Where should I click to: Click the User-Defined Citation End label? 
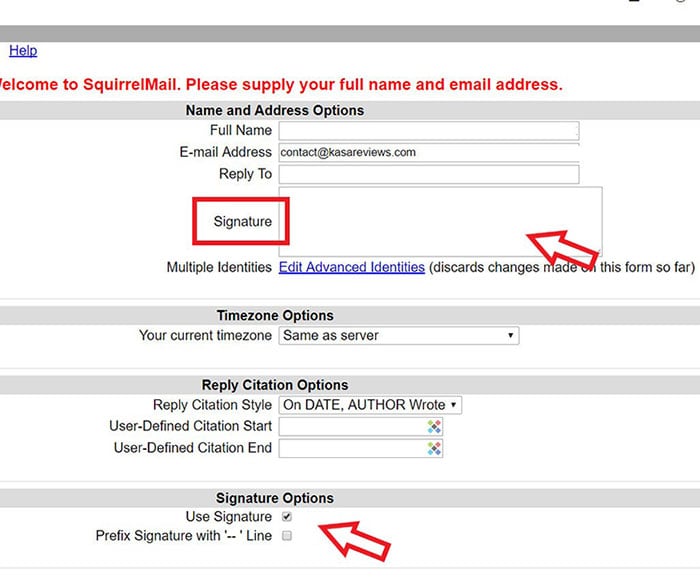tap(193, 448)
